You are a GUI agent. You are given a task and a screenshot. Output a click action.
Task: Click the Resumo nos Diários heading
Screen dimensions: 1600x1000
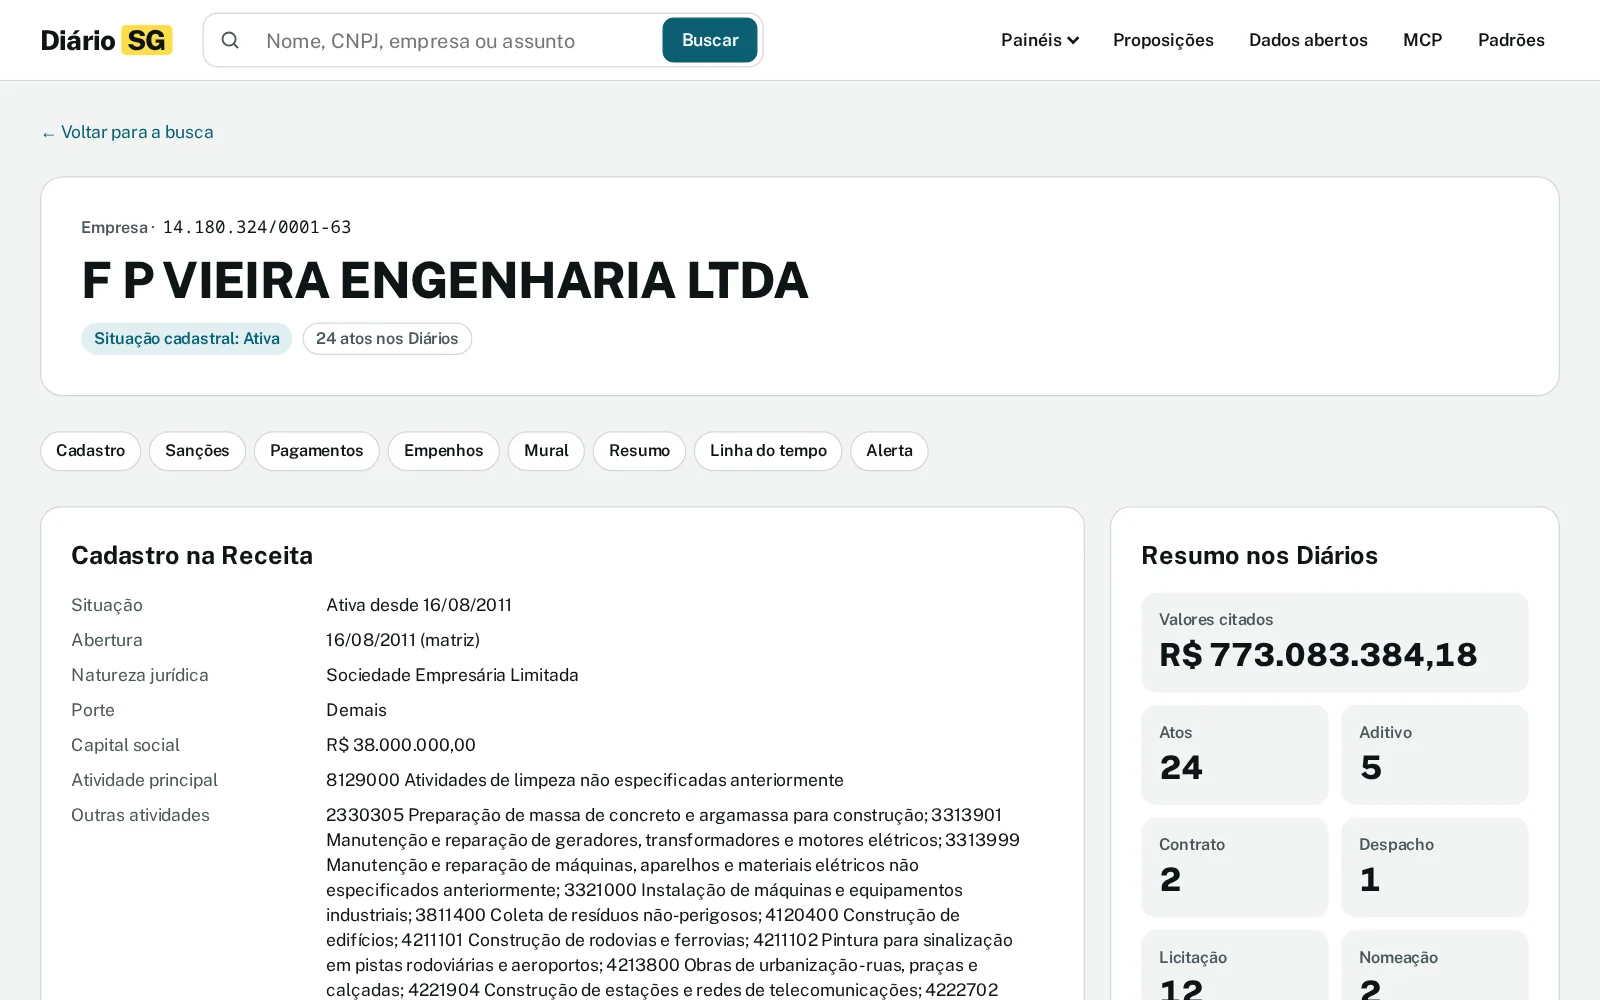[1260, 556]
